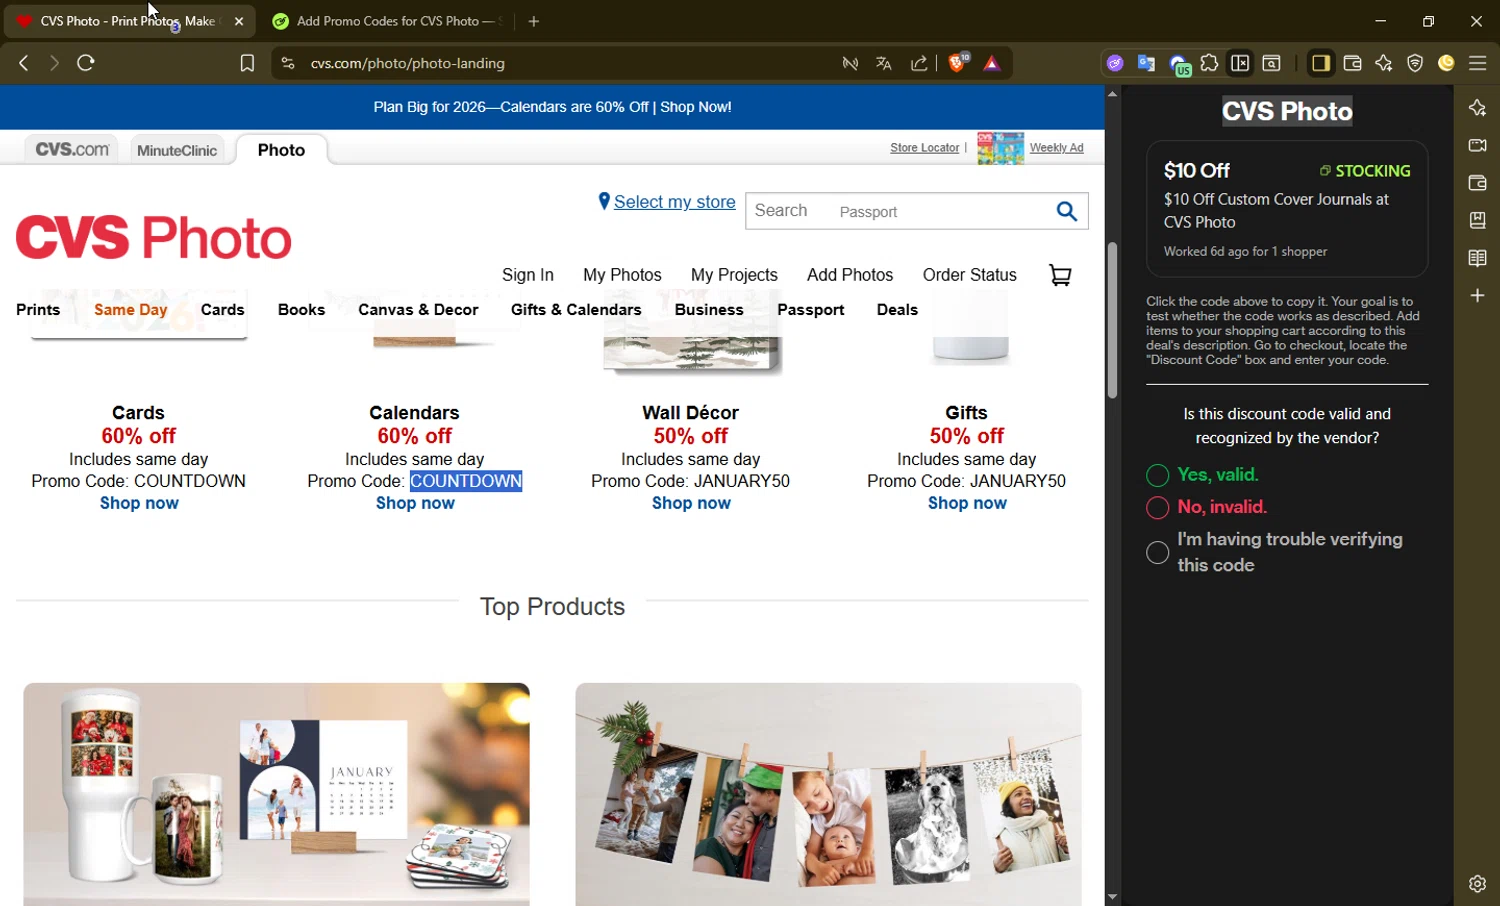Open the Gifts & Calendars menu
Image resolution: width=1500 pixels, height=906 pixels.
point(576,310)
